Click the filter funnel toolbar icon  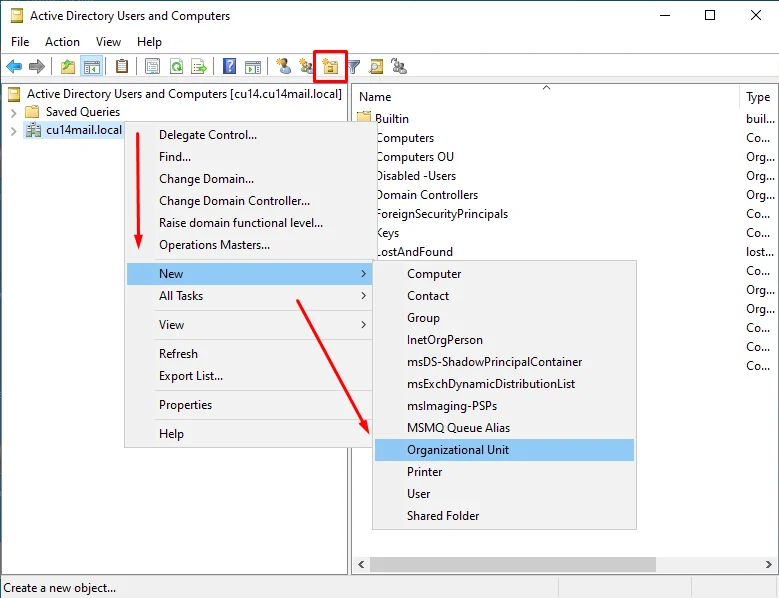tap(353, 66)
